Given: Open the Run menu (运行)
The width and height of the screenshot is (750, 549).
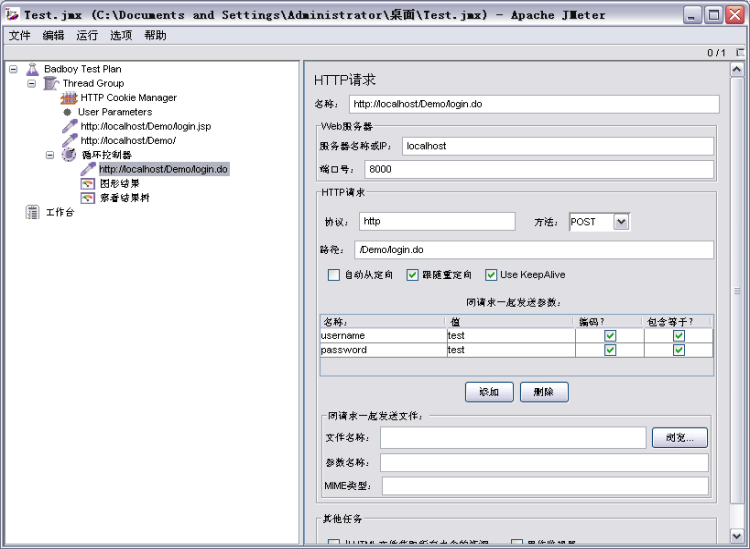Looking at the screenshot, I should (87, 35).
